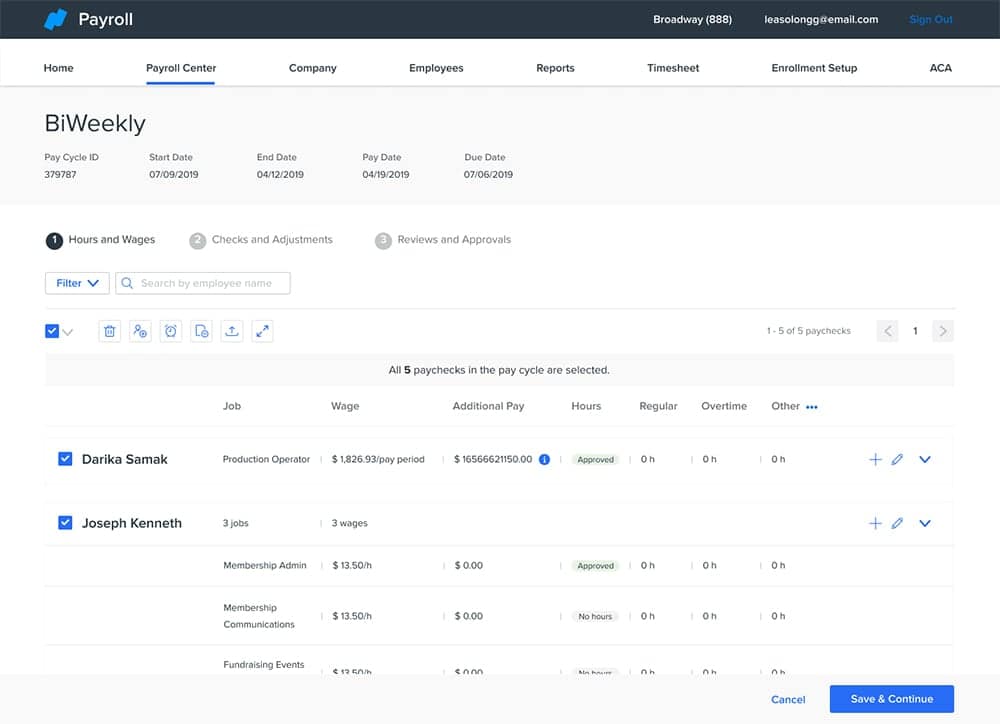
Task: Open the Employees menu tab
Action: 436,68
